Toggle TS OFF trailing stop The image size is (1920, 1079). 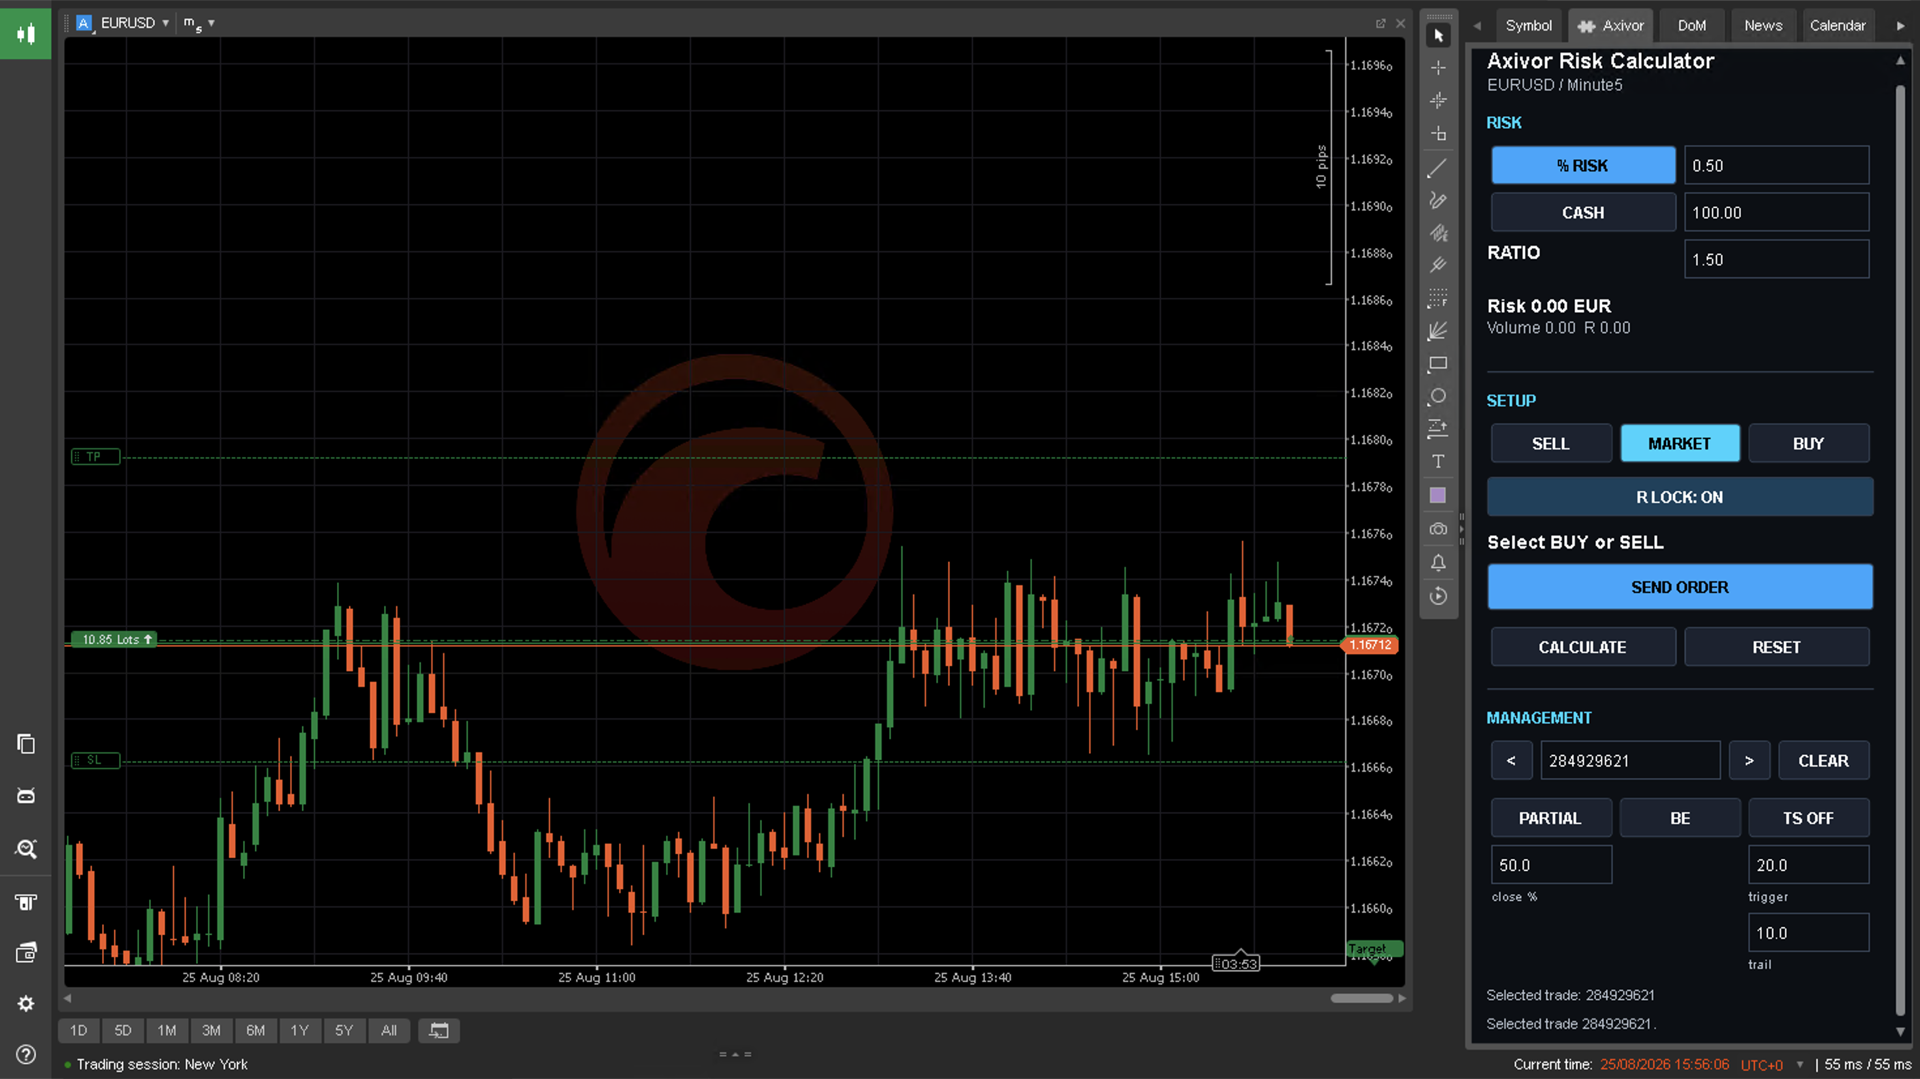pyautogui.click(x=1808, y=818)
